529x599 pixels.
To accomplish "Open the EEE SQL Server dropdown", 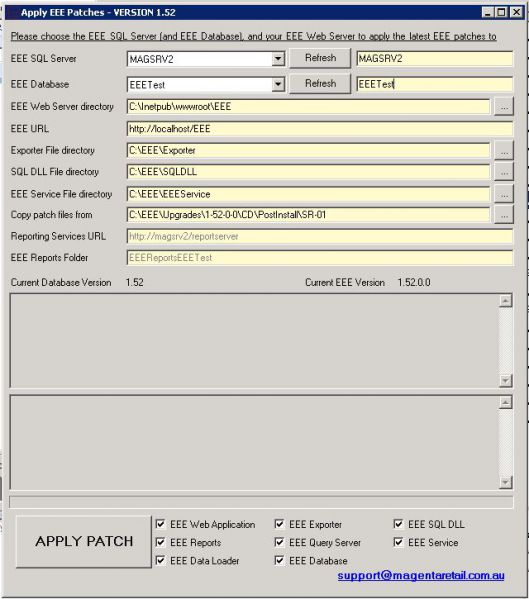I will tap(278, 59).
